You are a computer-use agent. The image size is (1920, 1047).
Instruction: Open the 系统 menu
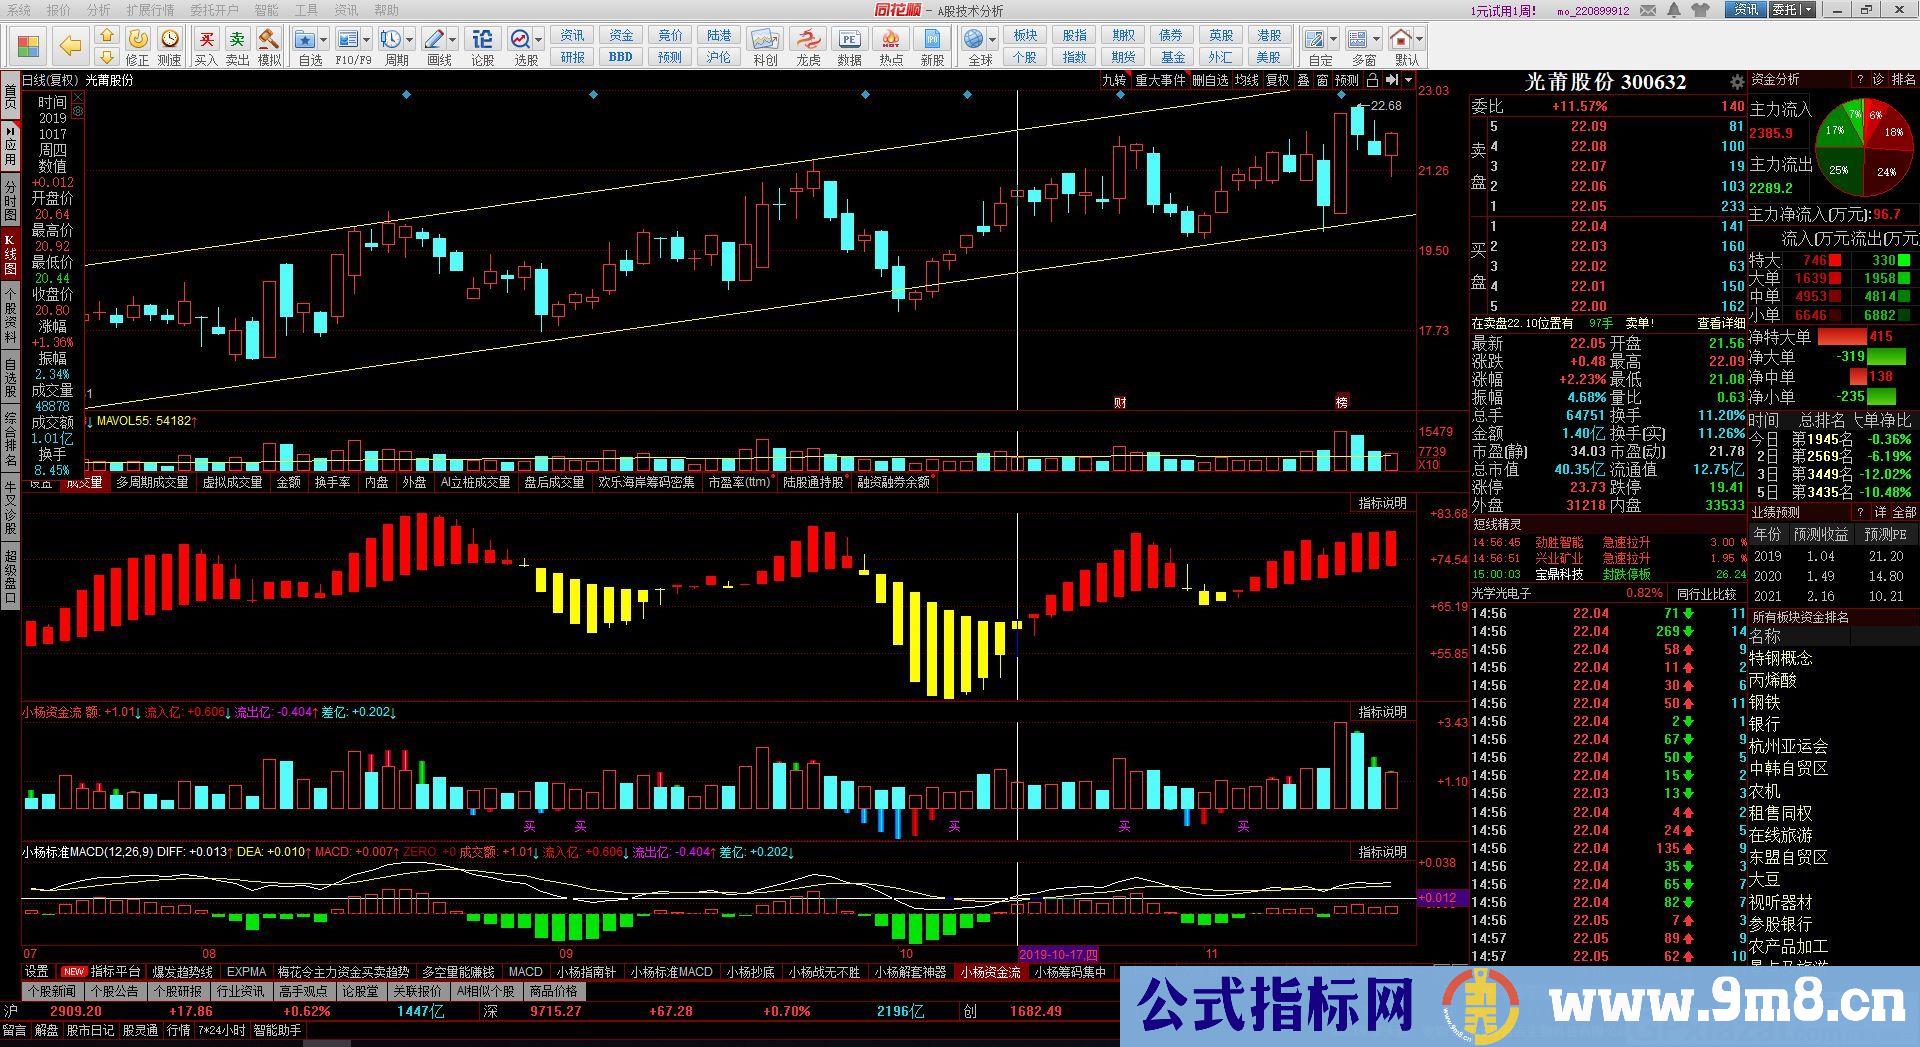click(18, 10)
